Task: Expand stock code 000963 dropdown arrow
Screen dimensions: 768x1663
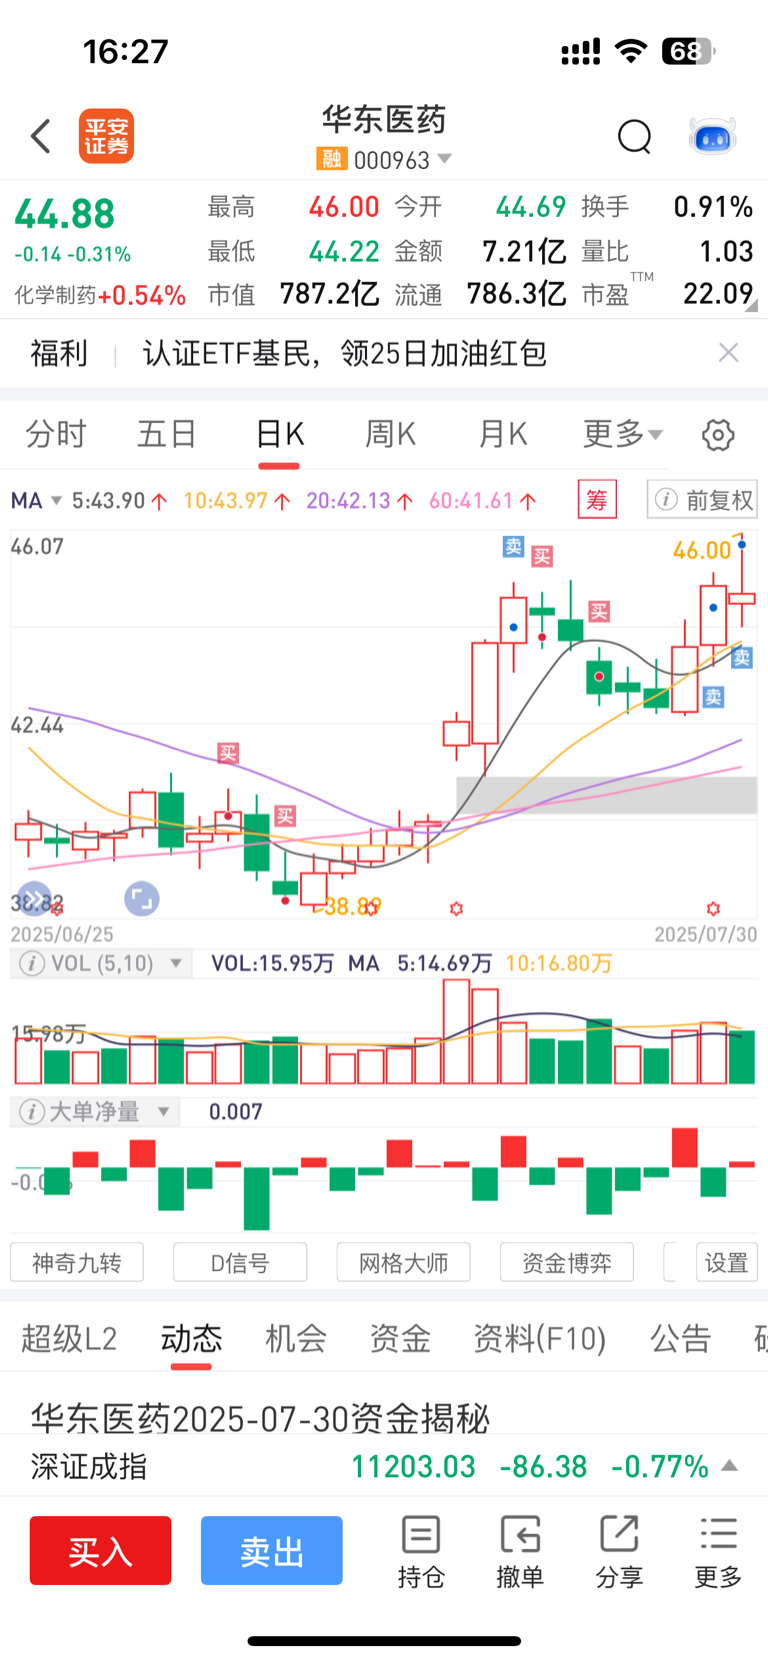Action: pos(445,159)
